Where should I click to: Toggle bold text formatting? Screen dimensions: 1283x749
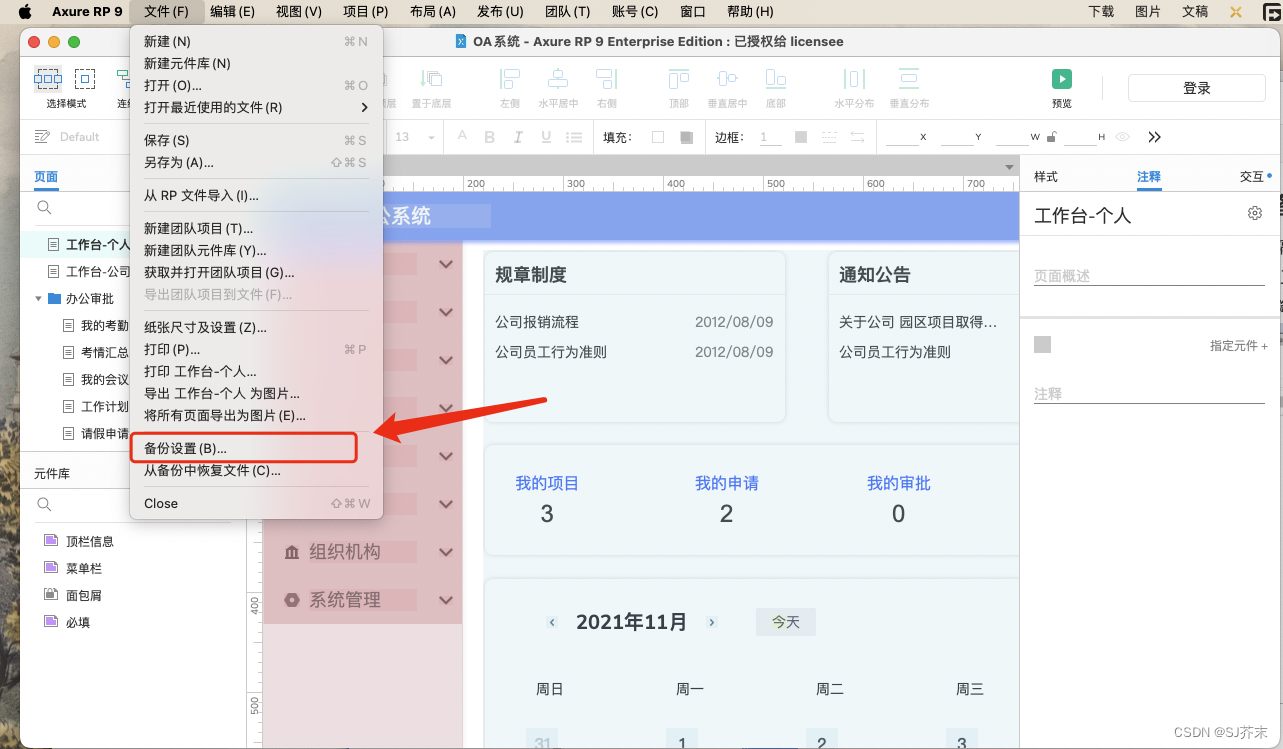click(490, 137)
